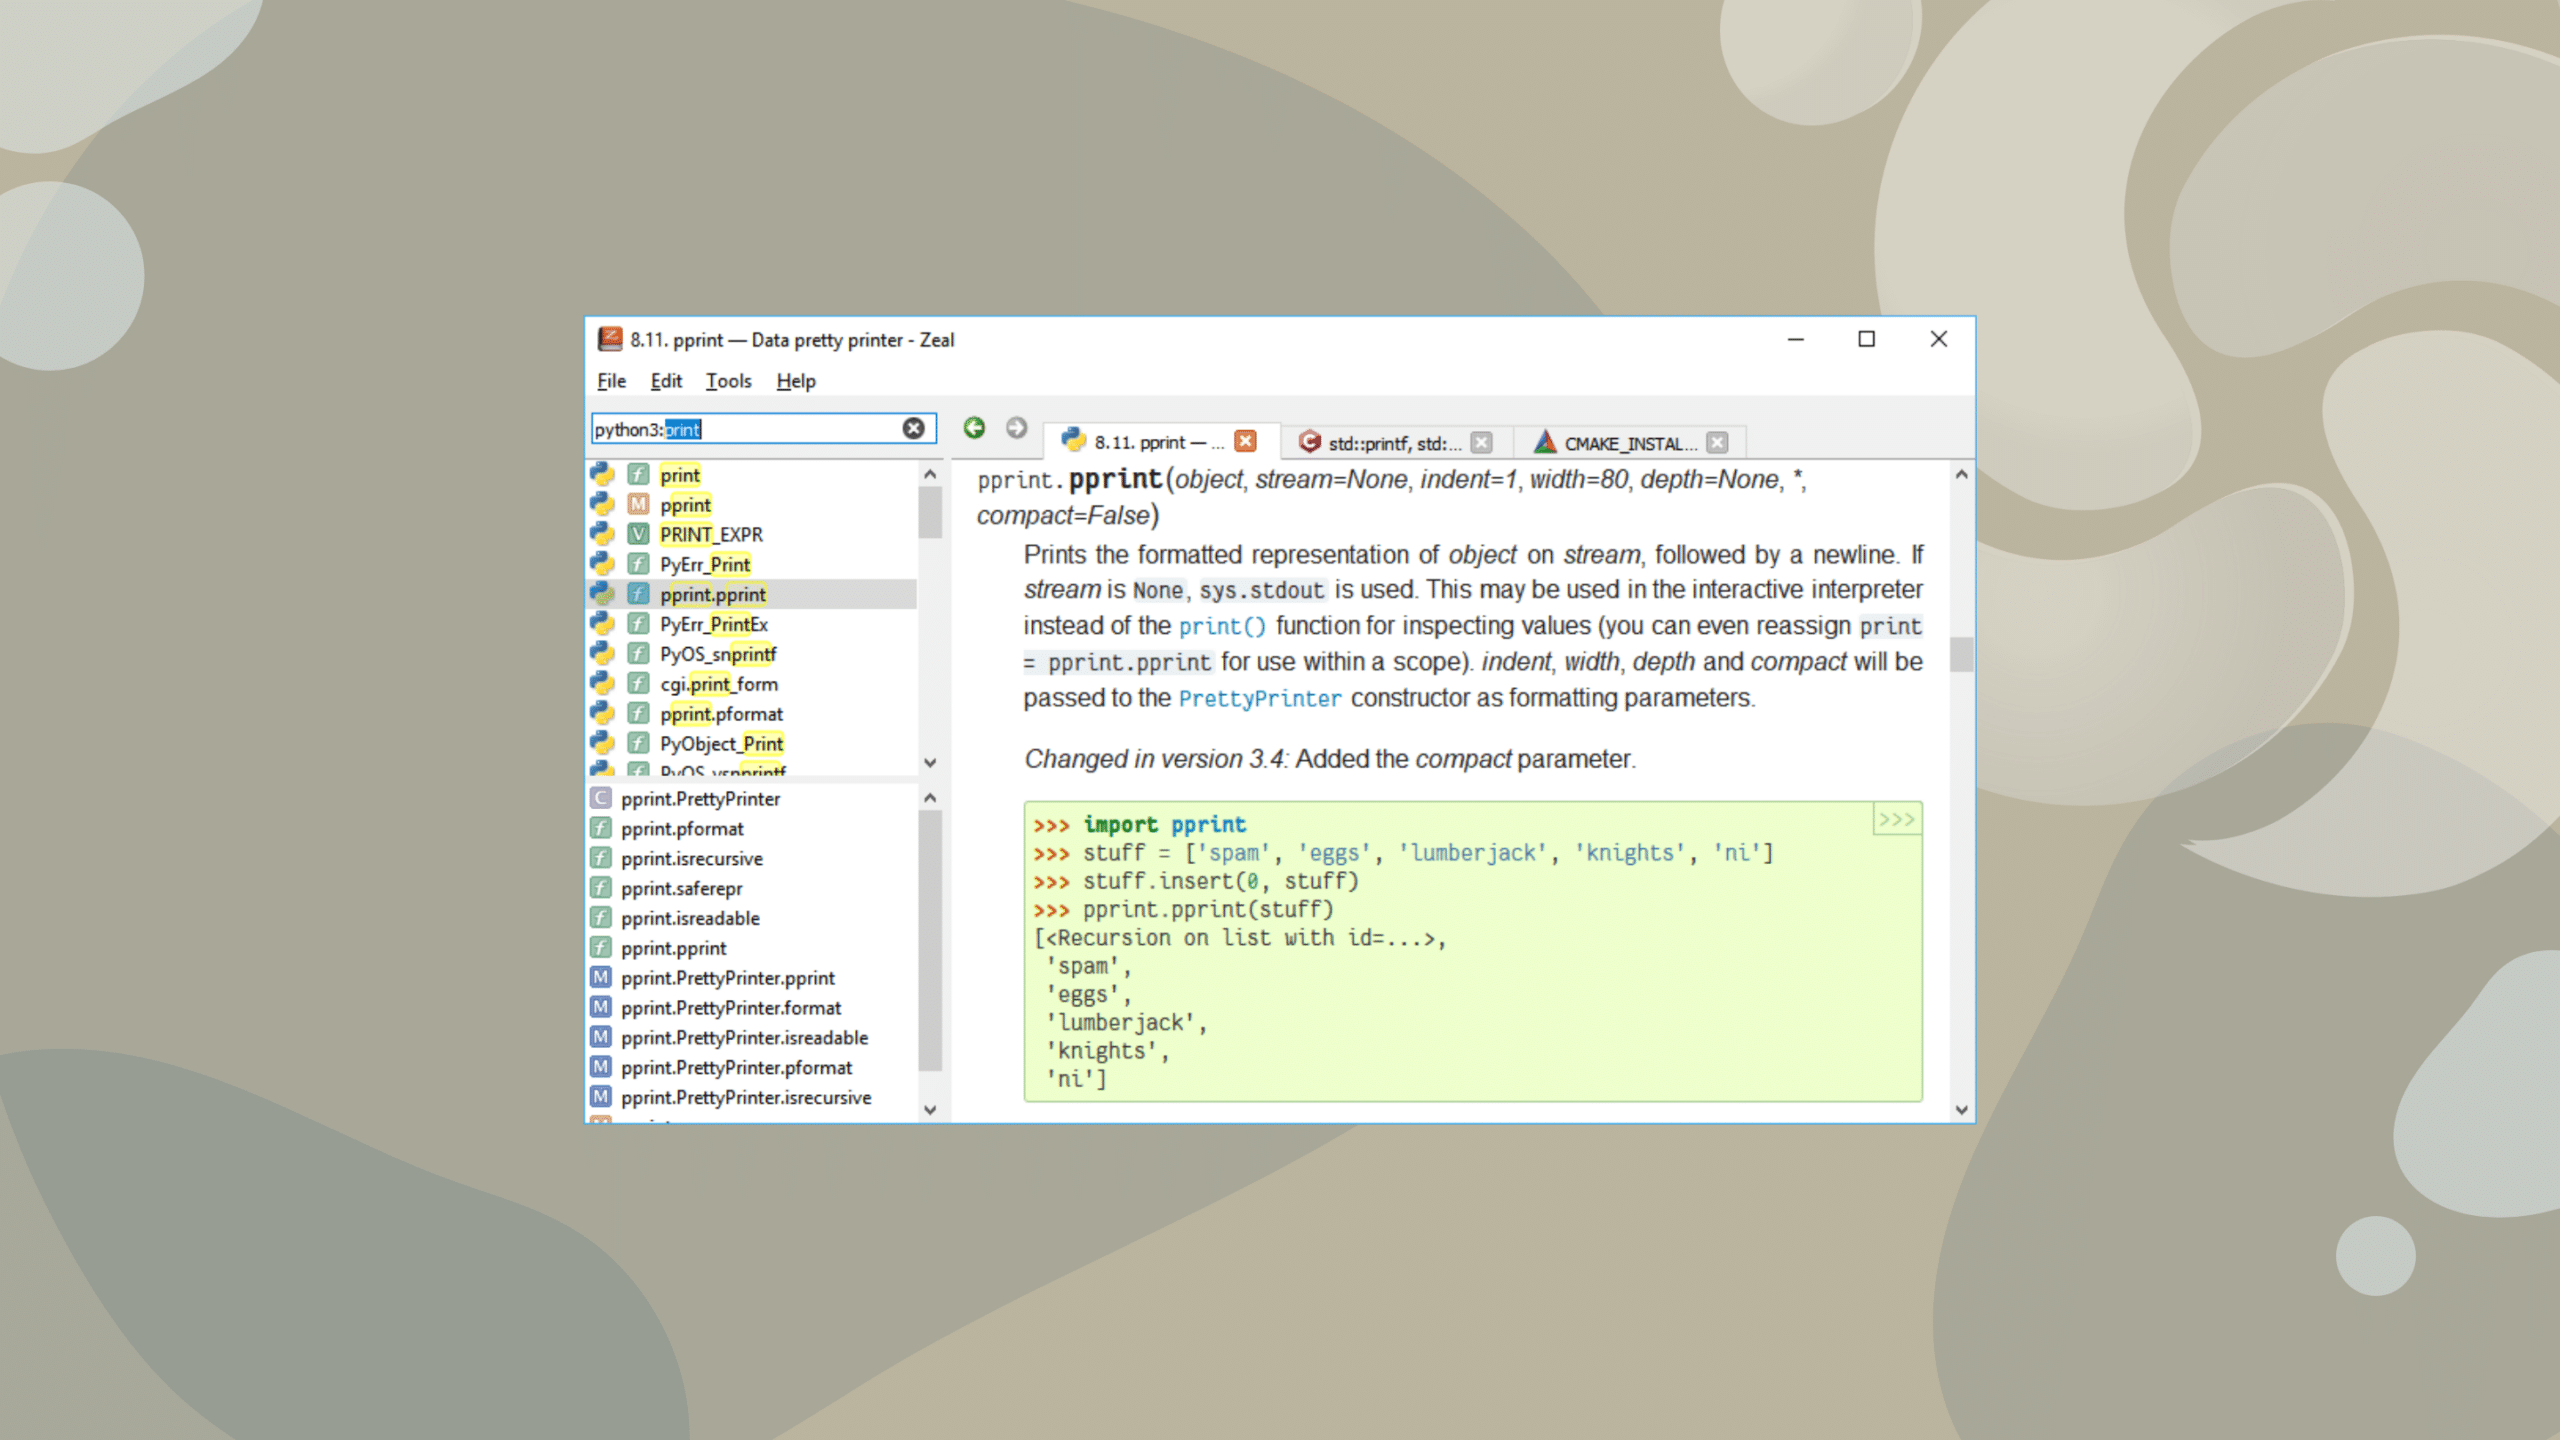Follow the PrettyPrinter link in documentation
Screen dimensions: 2560x1440
[x=1260, y=698]
